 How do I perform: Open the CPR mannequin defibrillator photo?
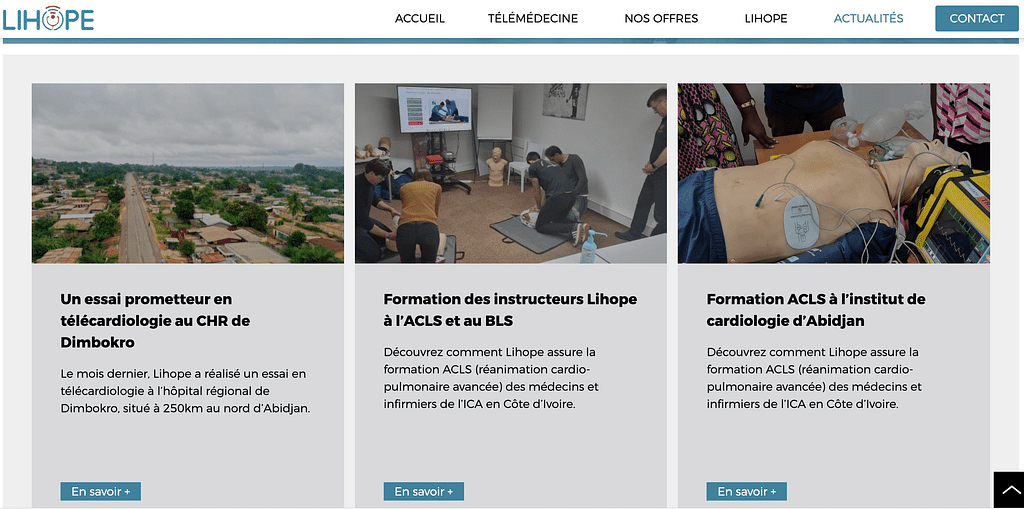[834, 173]
